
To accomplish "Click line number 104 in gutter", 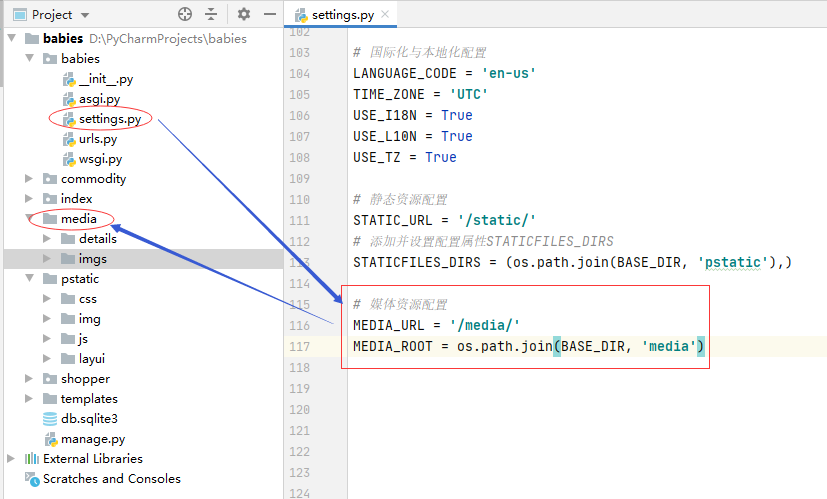I will coord(300,74).
